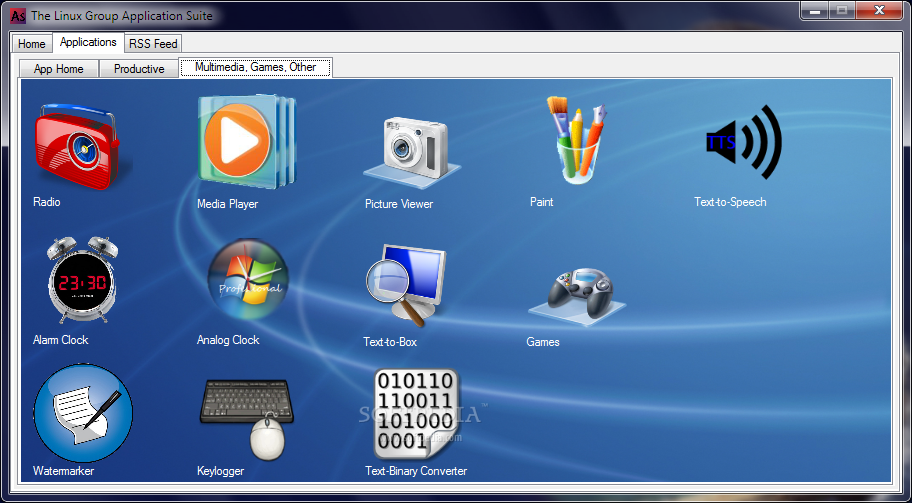Launch the Watermarker pen icon
This screenshot has width=912, height=503.
coord(83,413)
